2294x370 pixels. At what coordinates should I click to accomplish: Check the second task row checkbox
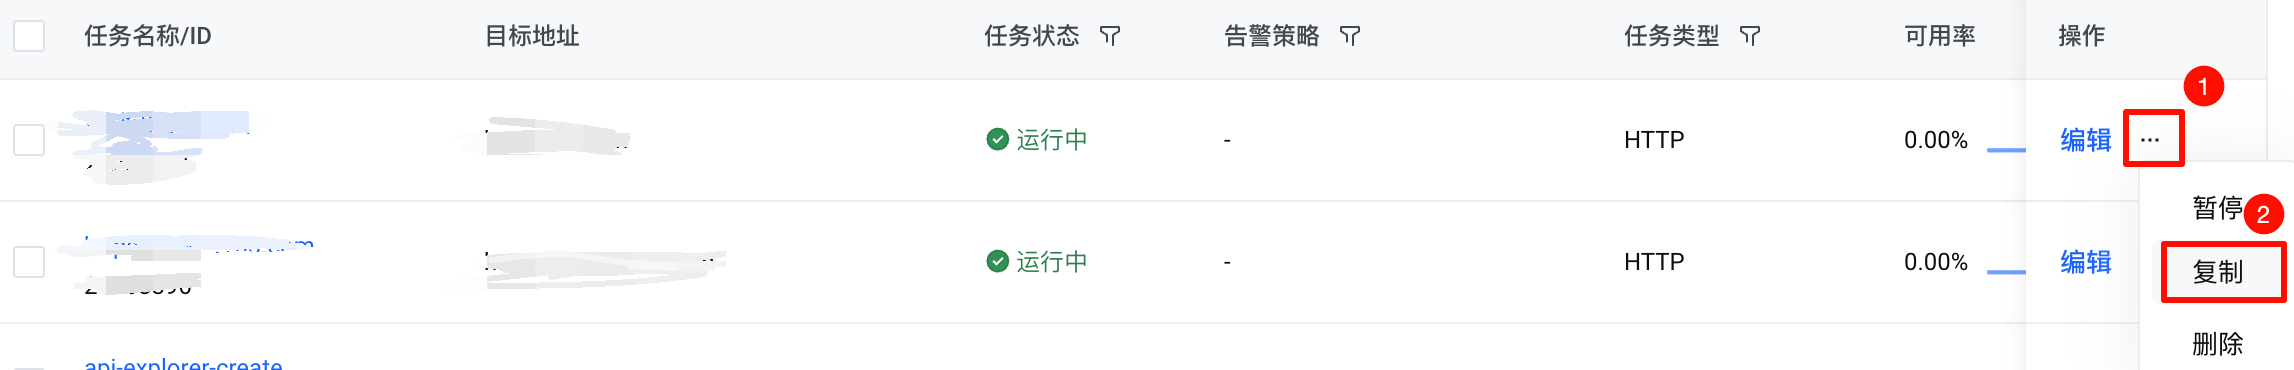click(29, 262)
